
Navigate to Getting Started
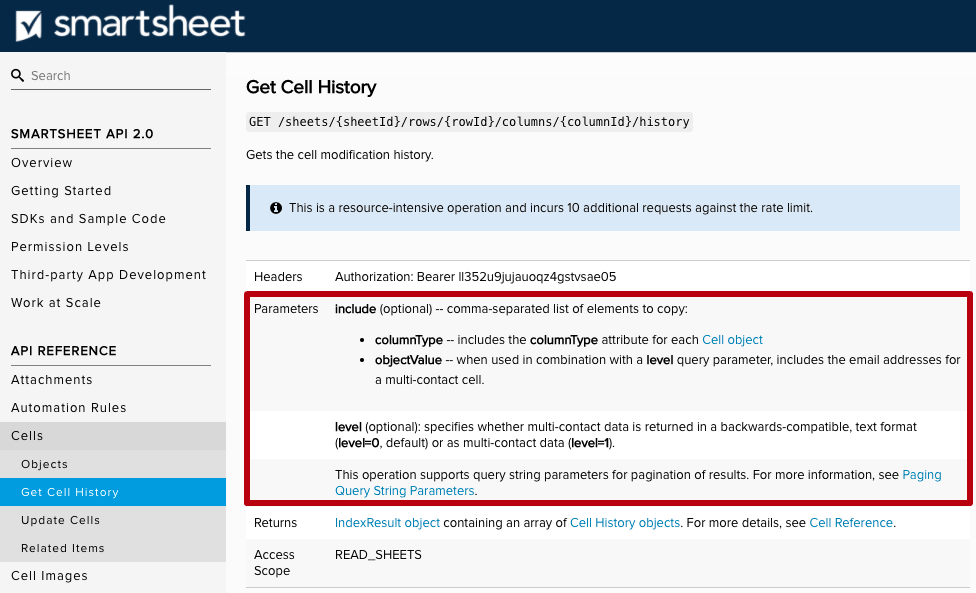61,190
